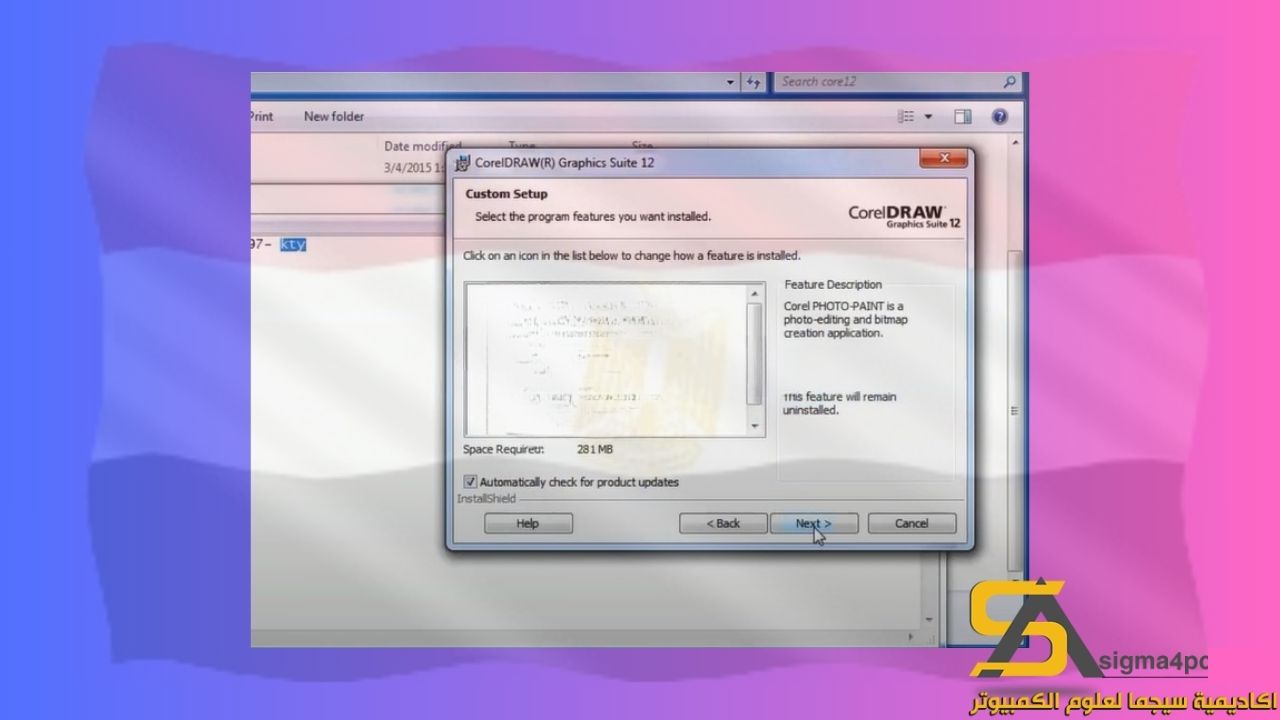Open the view options dropdown arrow

(928, 117)
